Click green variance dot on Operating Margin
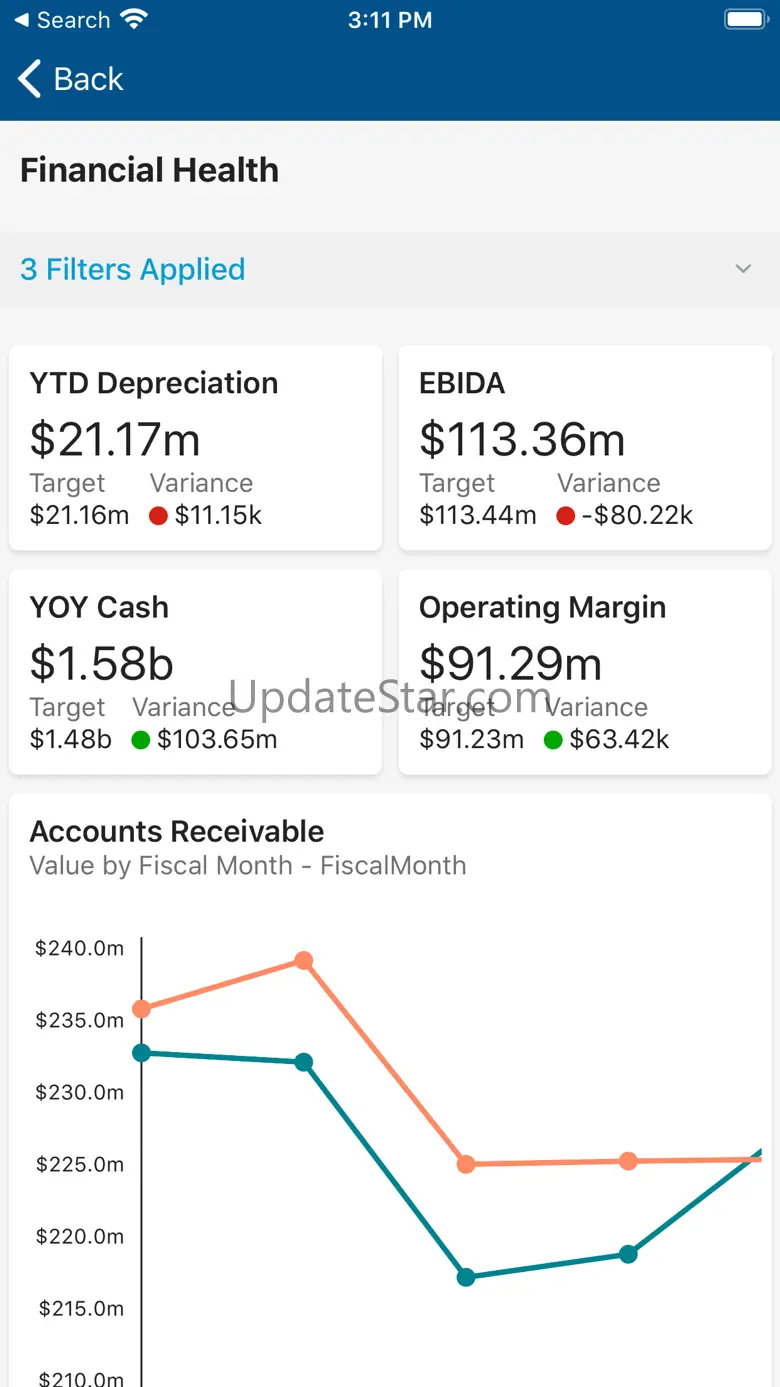This screenshot has width=780, height=1387. 553,740
